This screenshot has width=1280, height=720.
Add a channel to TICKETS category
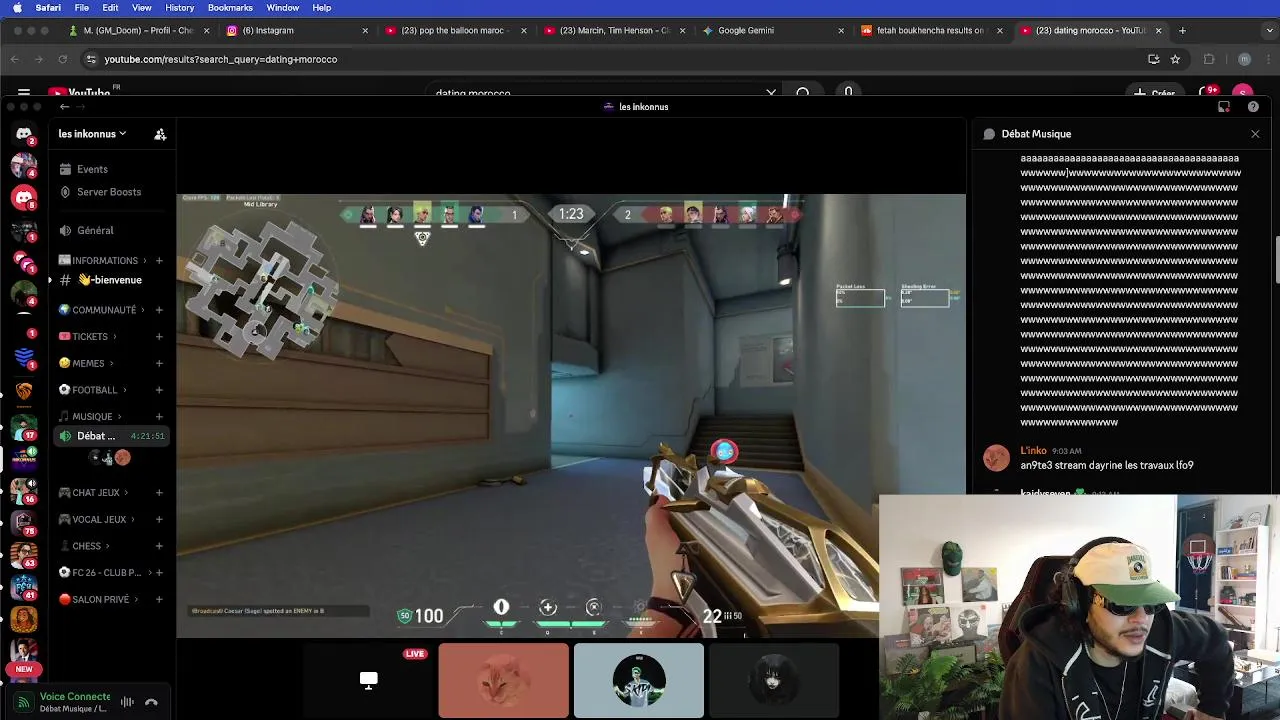pyautogui.click(x=159, y=337)
